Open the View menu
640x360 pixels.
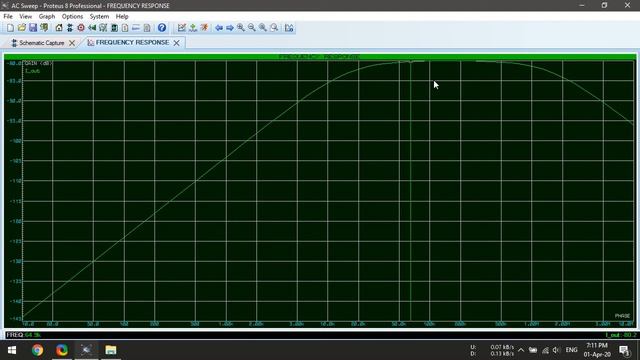25,16
